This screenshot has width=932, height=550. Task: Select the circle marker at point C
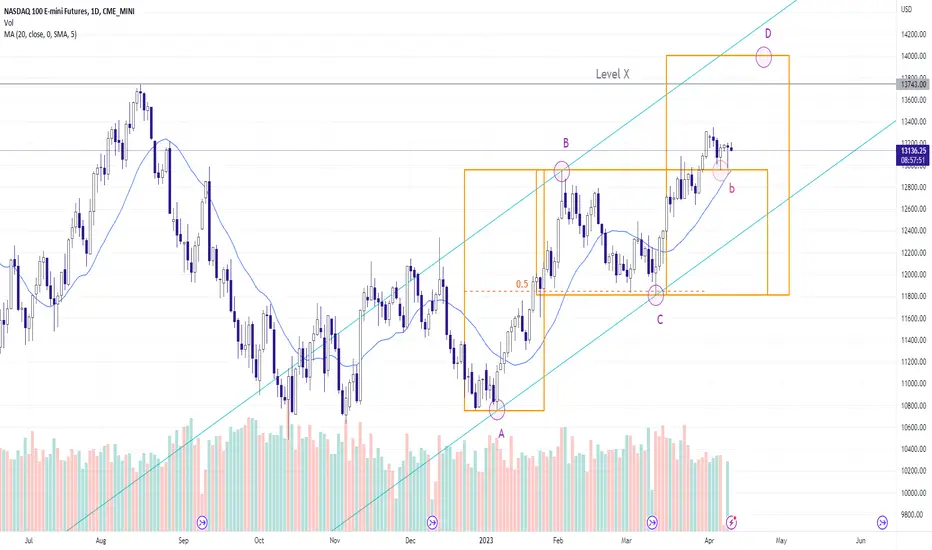[656, 295]
